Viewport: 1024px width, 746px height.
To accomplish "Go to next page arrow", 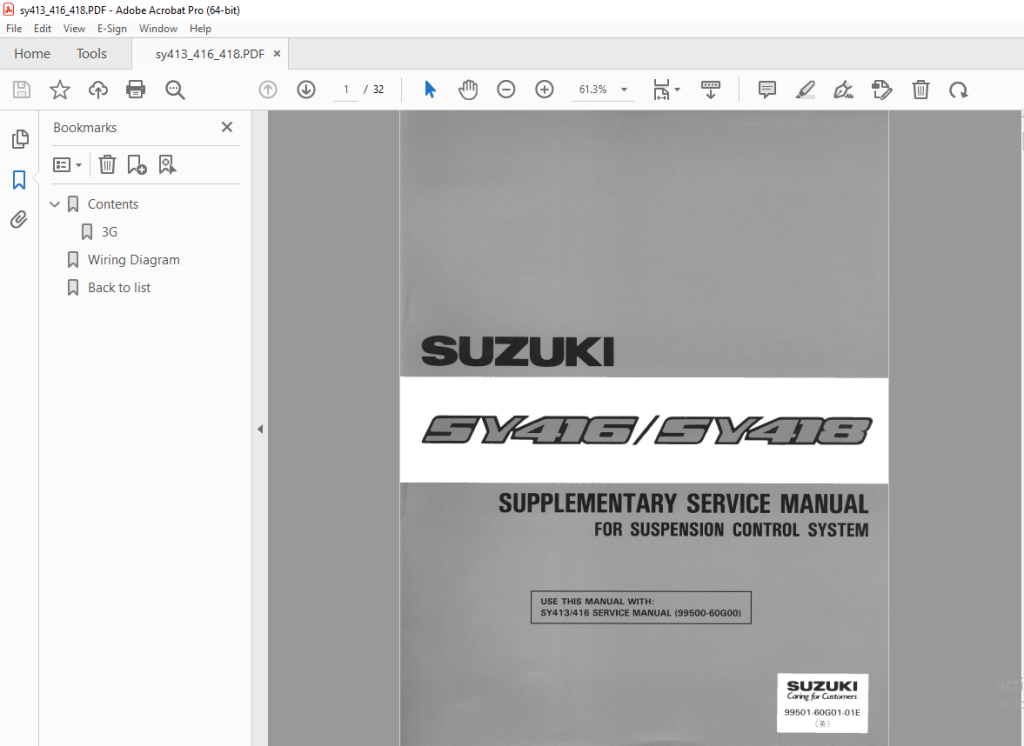I will [306, 89].
